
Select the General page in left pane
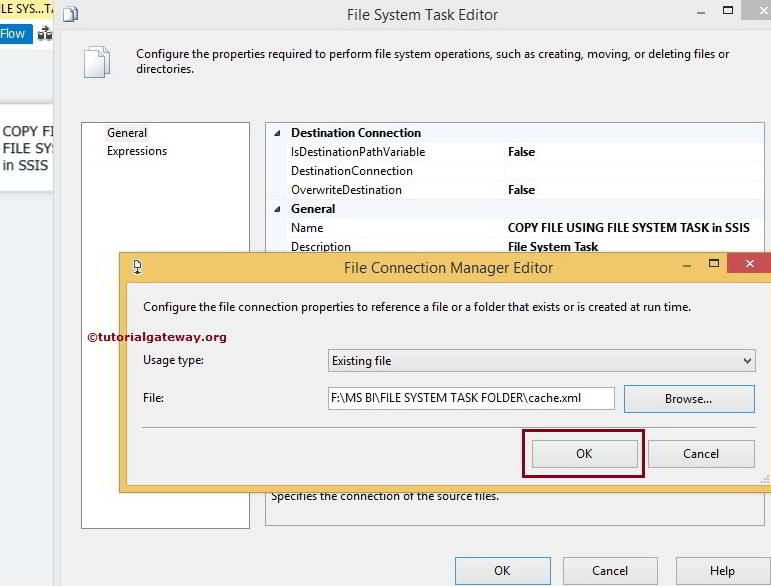[127, 133]
